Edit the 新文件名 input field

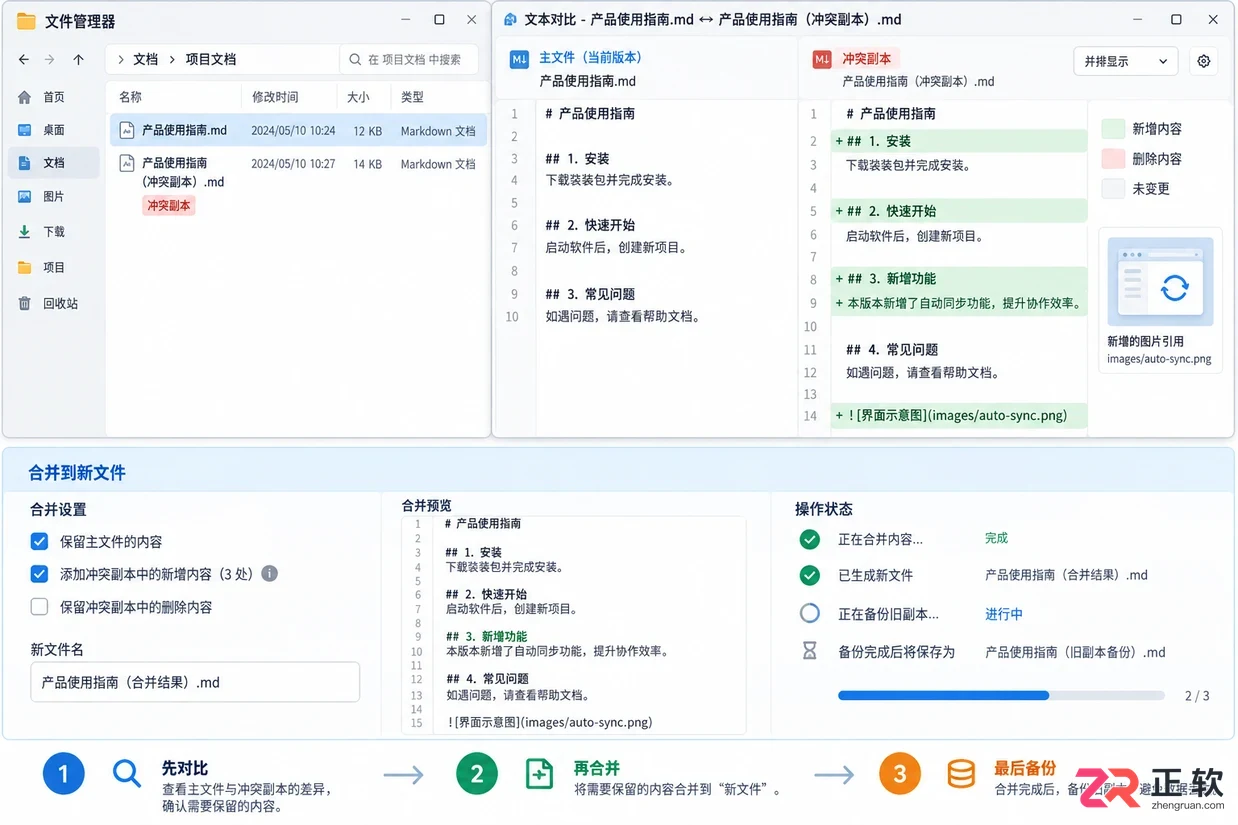(x=195, y=682)
